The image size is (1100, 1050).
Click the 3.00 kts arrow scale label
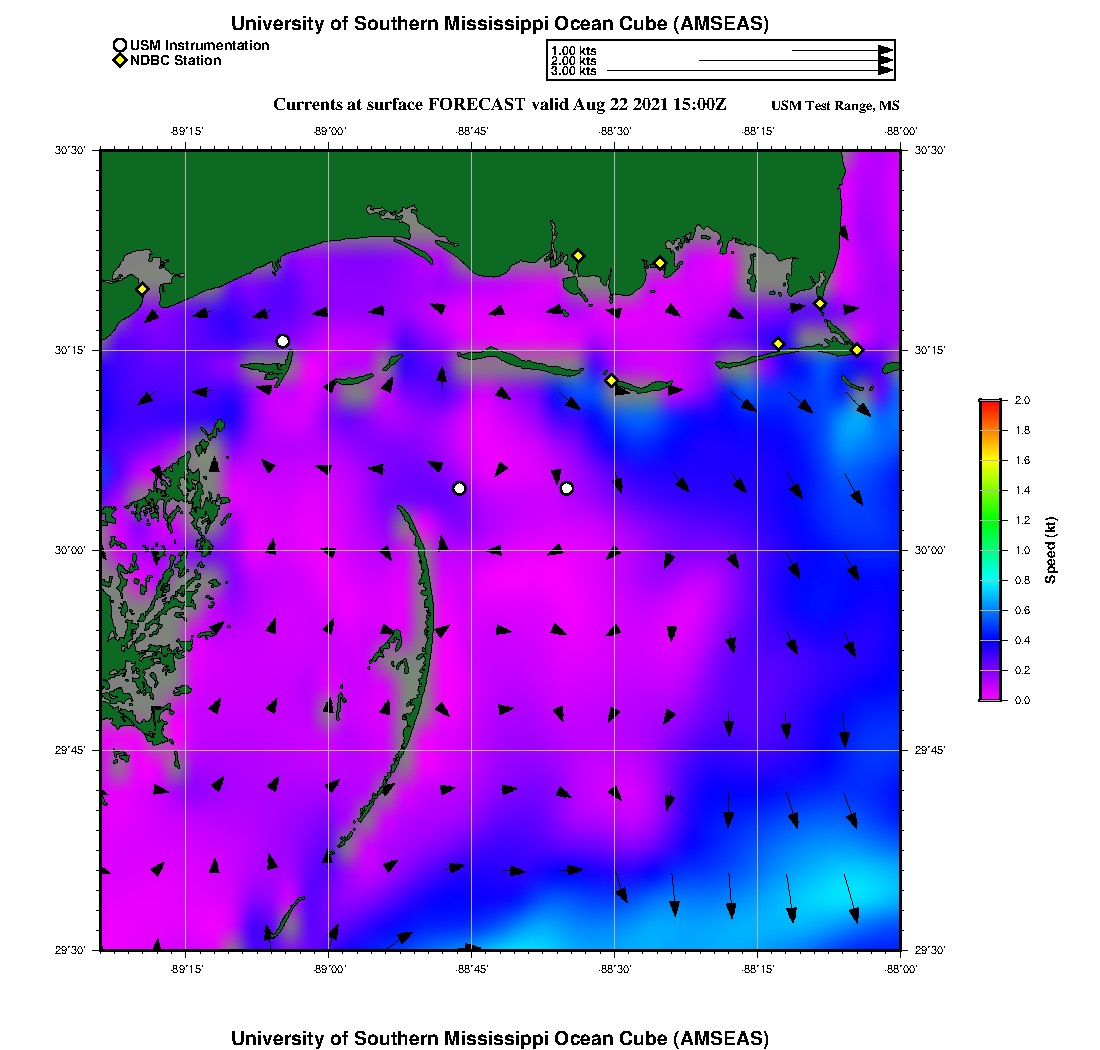pos(573,71)
